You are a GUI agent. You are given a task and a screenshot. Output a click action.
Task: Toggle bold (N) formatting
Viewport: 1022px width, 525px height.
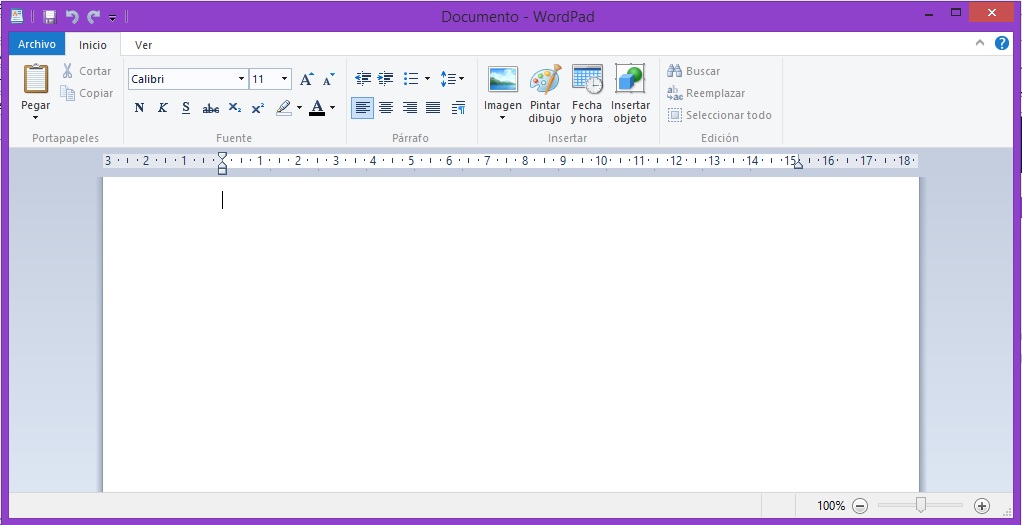click(x=139, y=108)
